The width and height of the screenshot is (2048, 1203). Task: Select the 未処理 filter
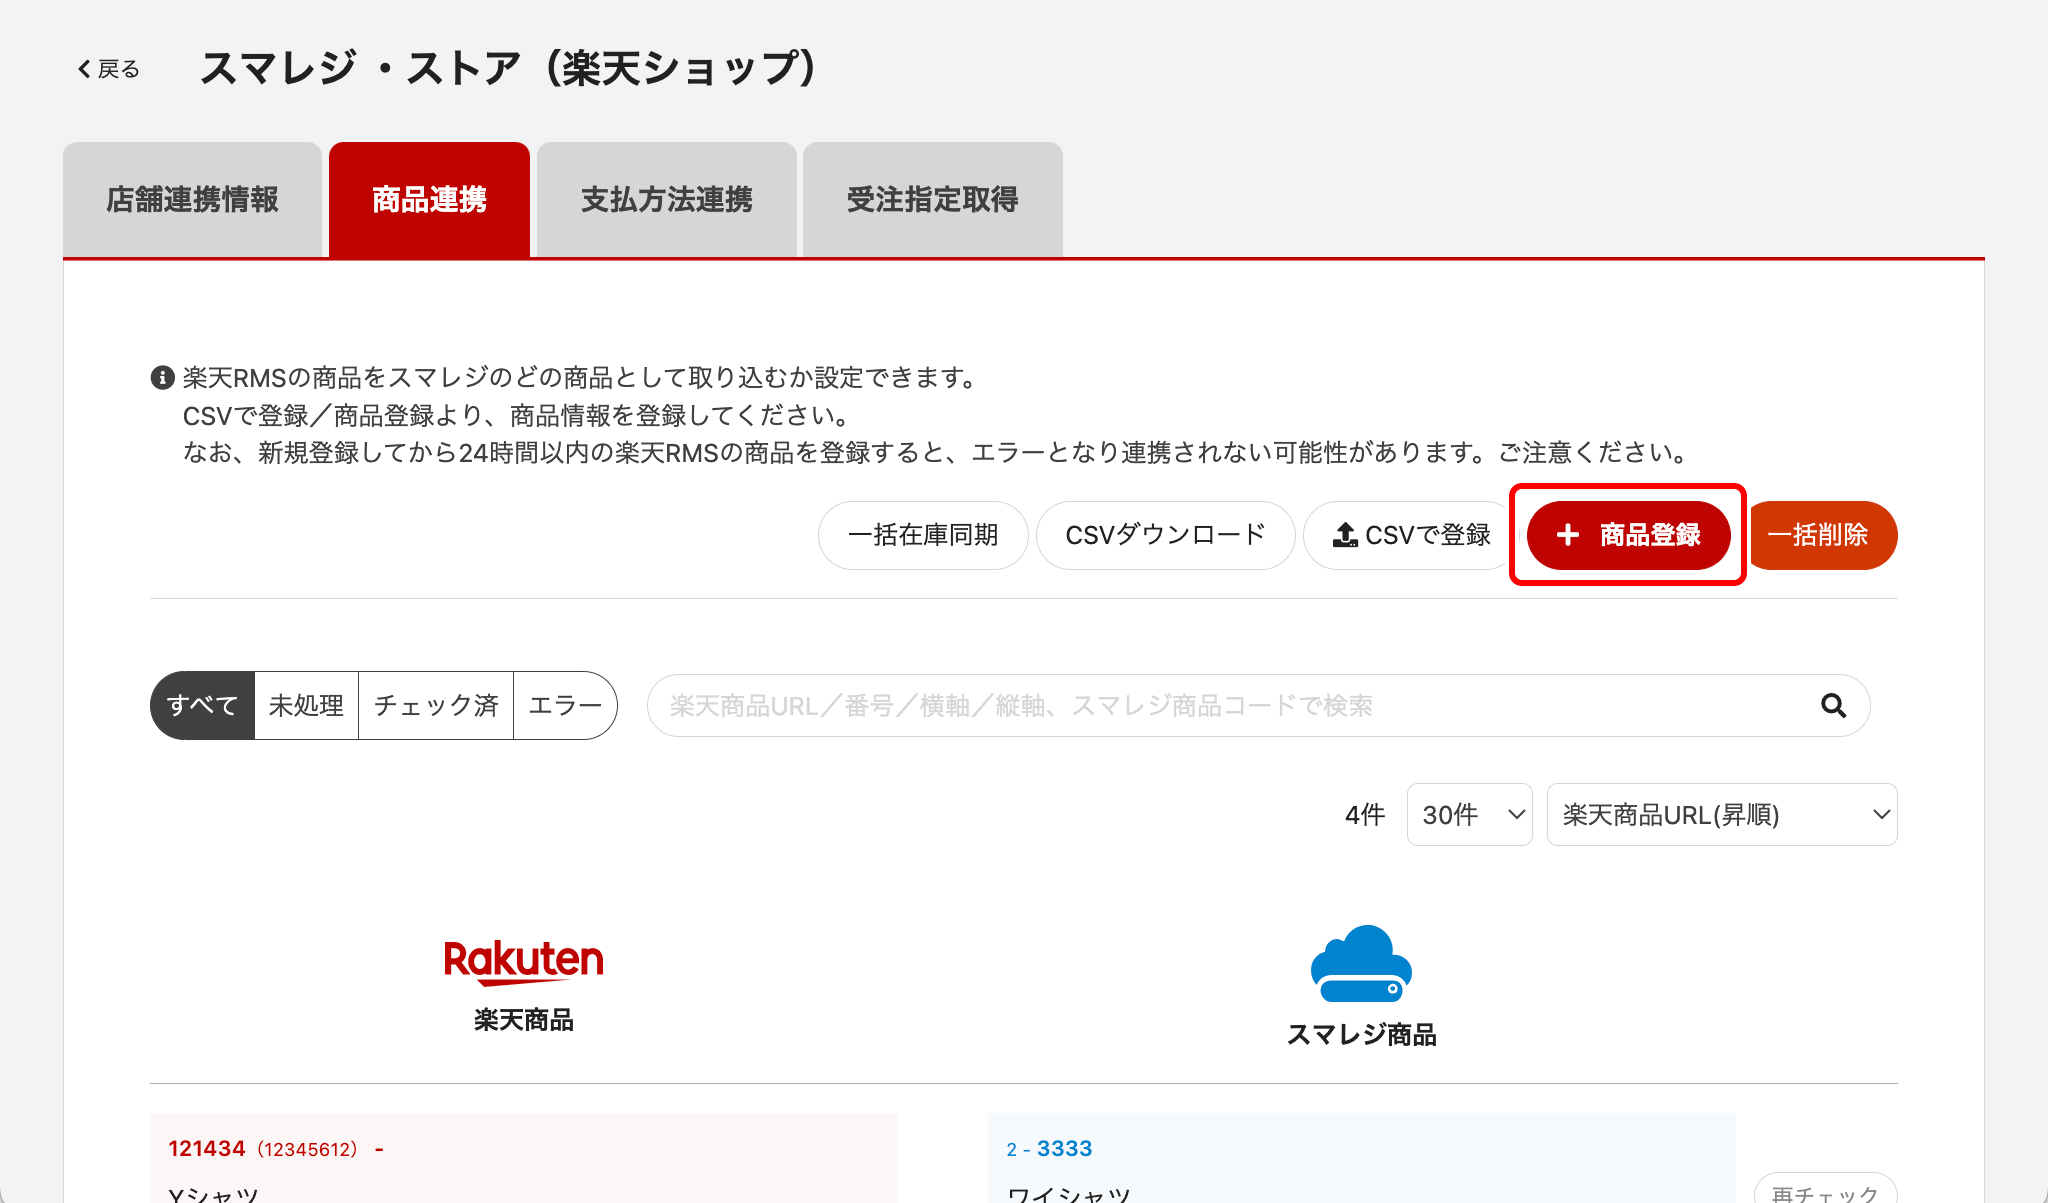click(306, 706)
